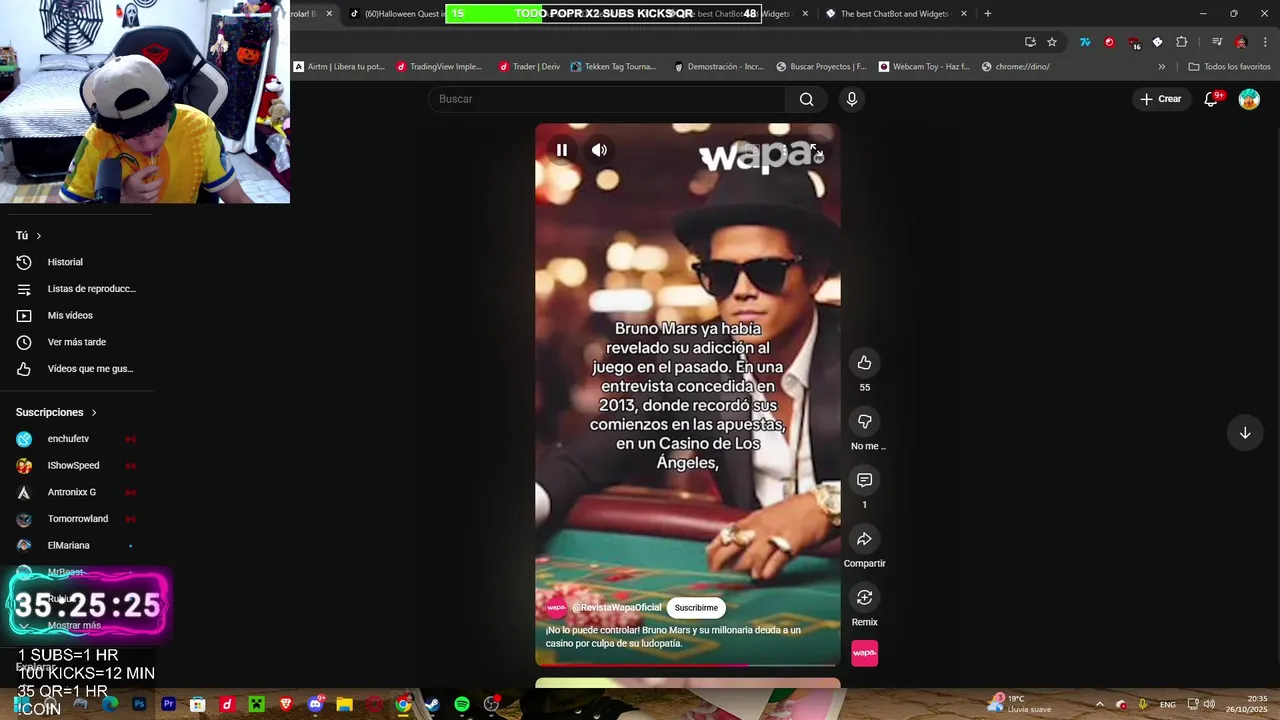Bookmark this page with the star
This screenshot has height=720, width=1280.
[x=1052, y=42]
